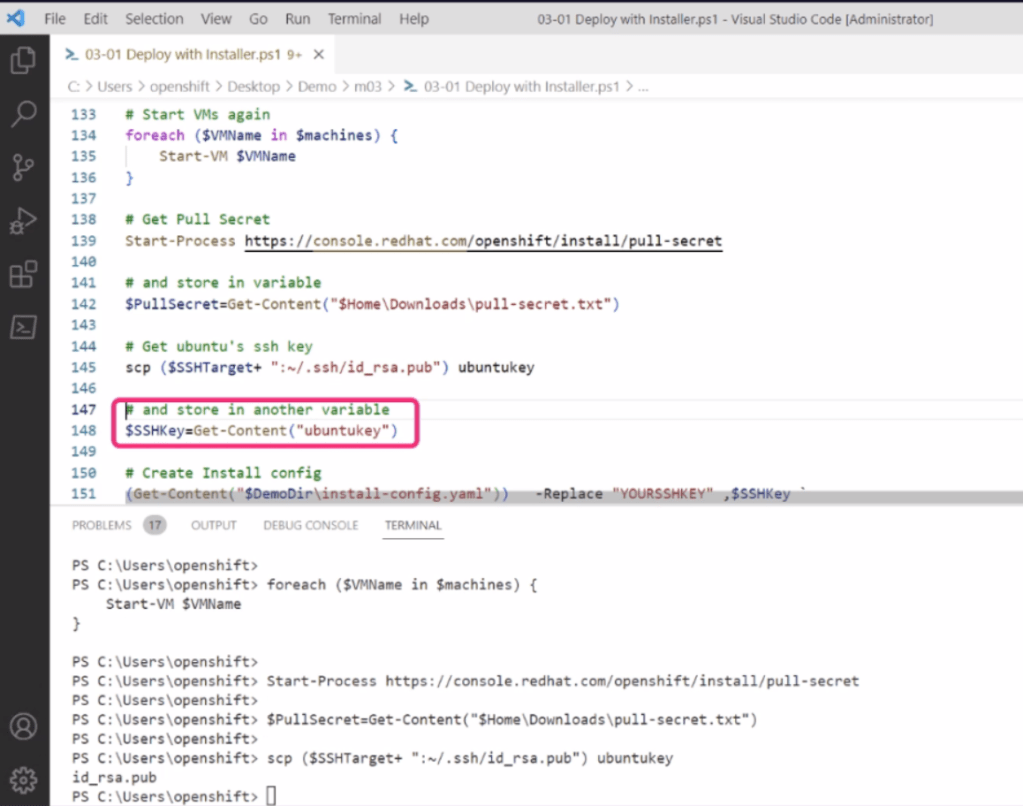Click the '# Create Install config' comment
The height and width of the screenshot is (806, 1023).
click(x=223, y=473)
